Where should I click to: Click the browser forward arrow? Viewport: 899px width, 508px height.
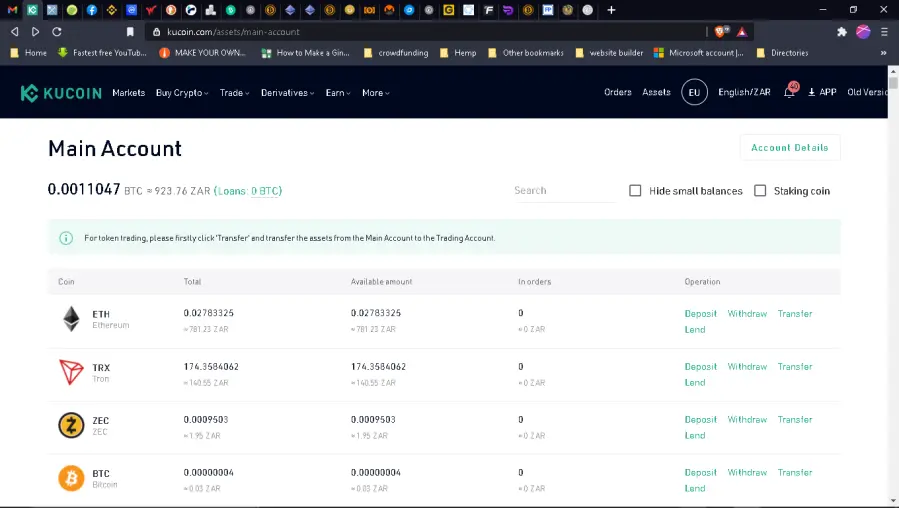[36, 32]
